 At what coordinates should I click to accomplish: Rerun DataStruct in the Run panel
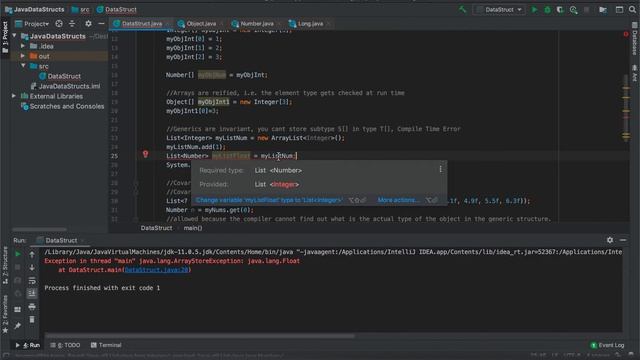[x=18, y=254]
